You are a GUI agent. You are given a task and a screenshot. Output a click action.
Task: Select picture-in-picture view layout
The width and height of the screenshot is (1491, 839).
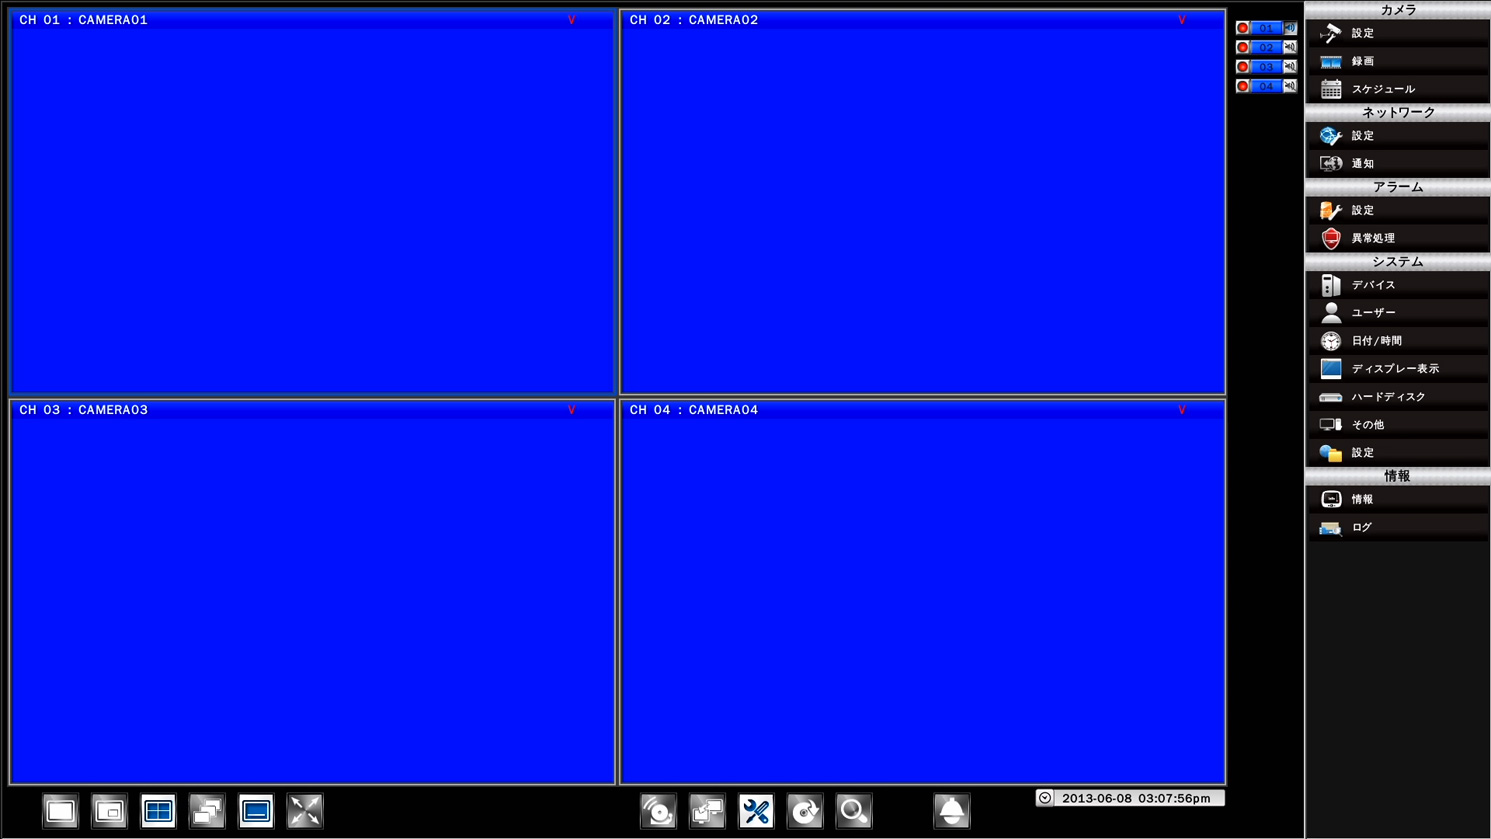[109, 811]
